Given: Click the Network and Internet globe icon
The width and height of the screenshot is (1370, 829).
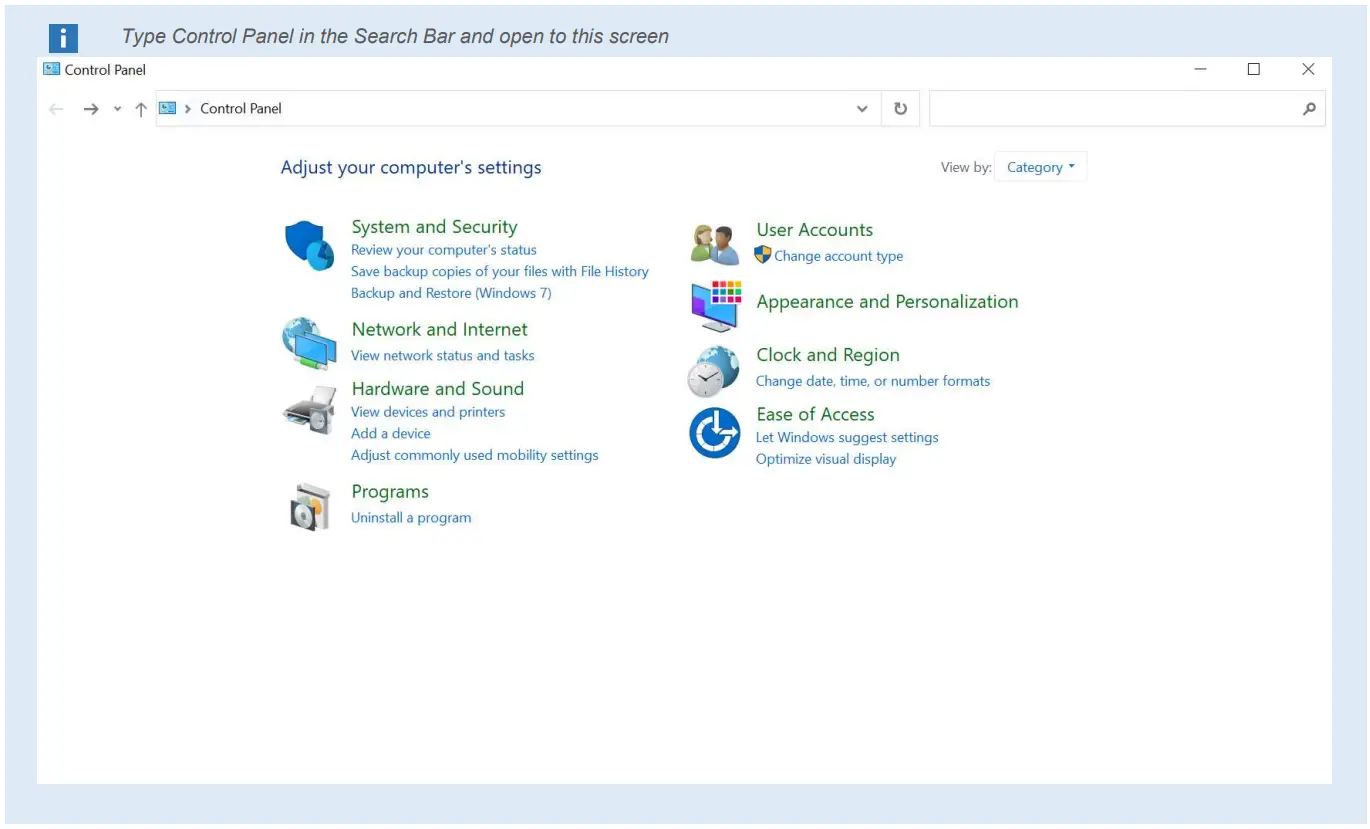Looking at the screenshot, I should (309, 344).
